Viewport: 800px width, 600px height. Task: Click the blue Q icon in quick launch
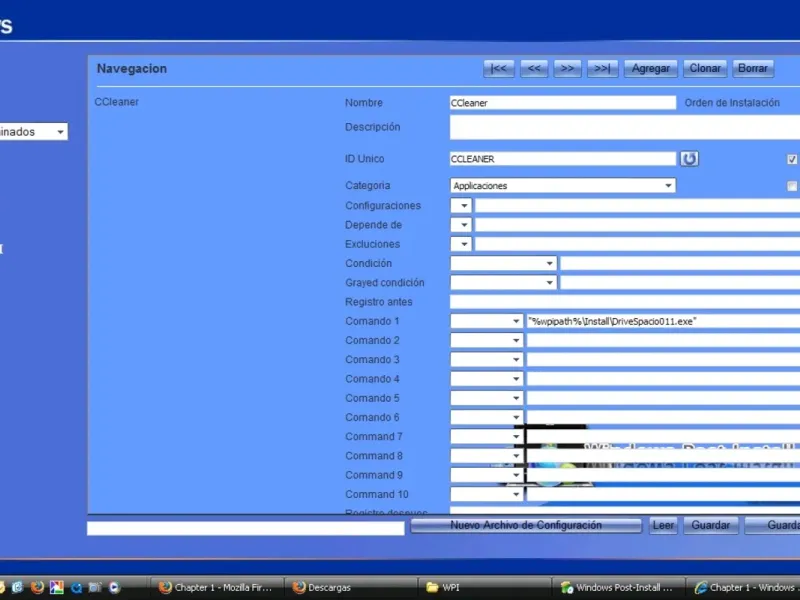77,588
